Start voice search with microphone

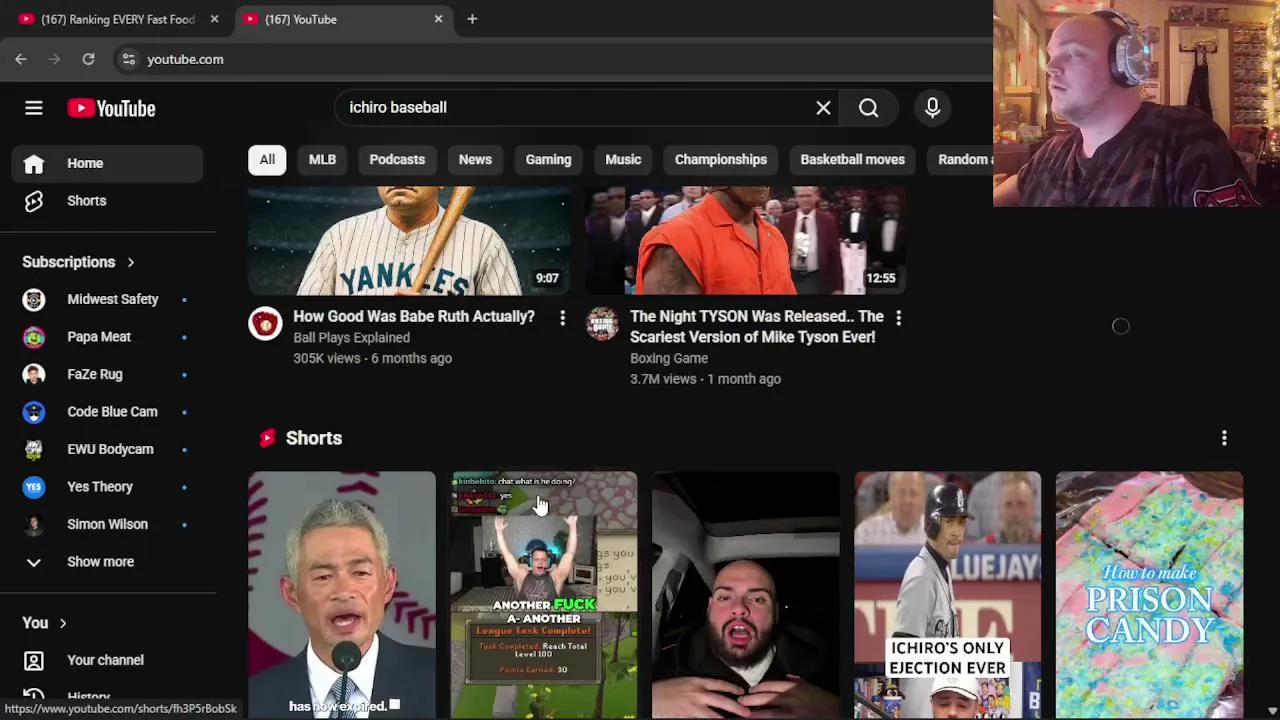coord(932,108)
